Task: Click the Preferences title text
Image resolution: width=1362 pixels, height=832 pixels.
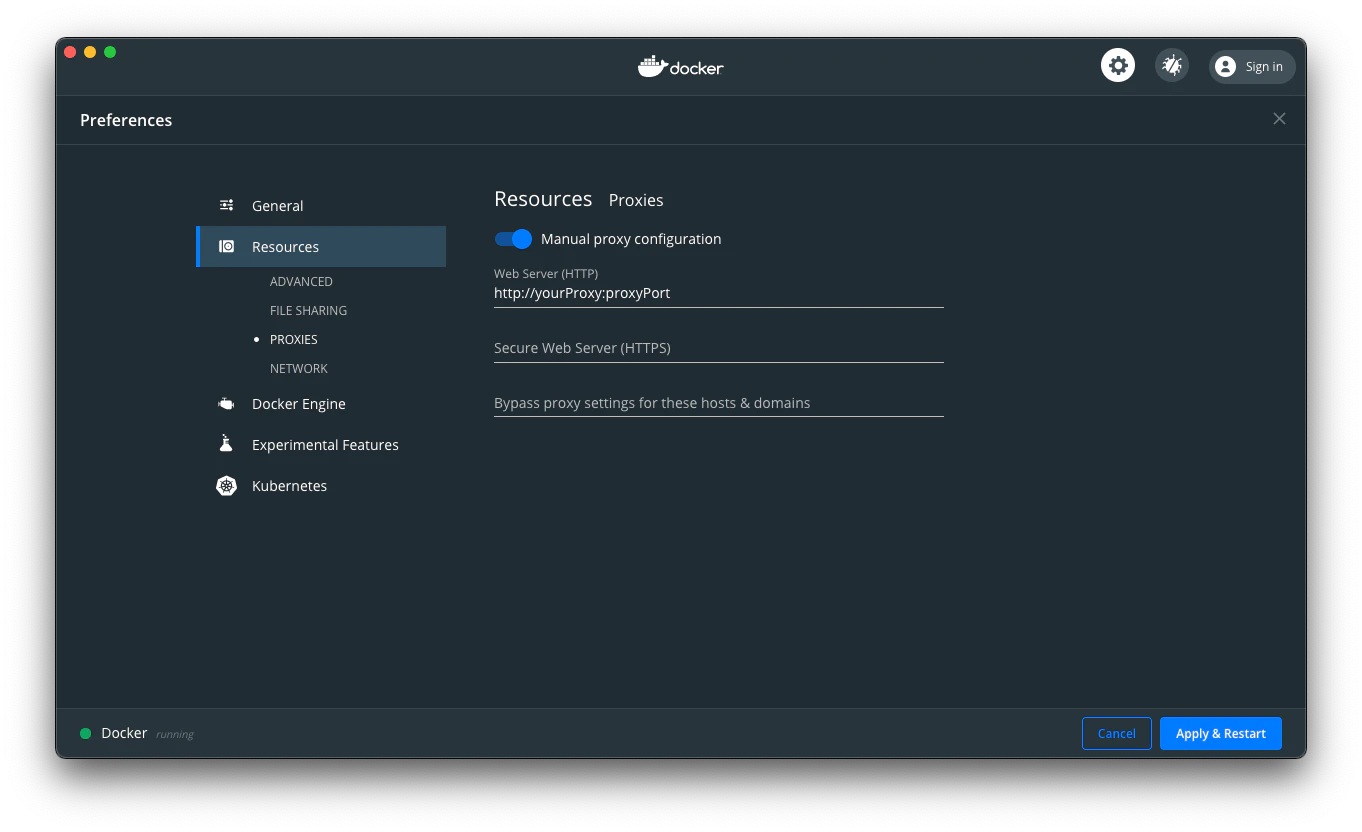Action: pyautogui.click(x=126, y=120)
